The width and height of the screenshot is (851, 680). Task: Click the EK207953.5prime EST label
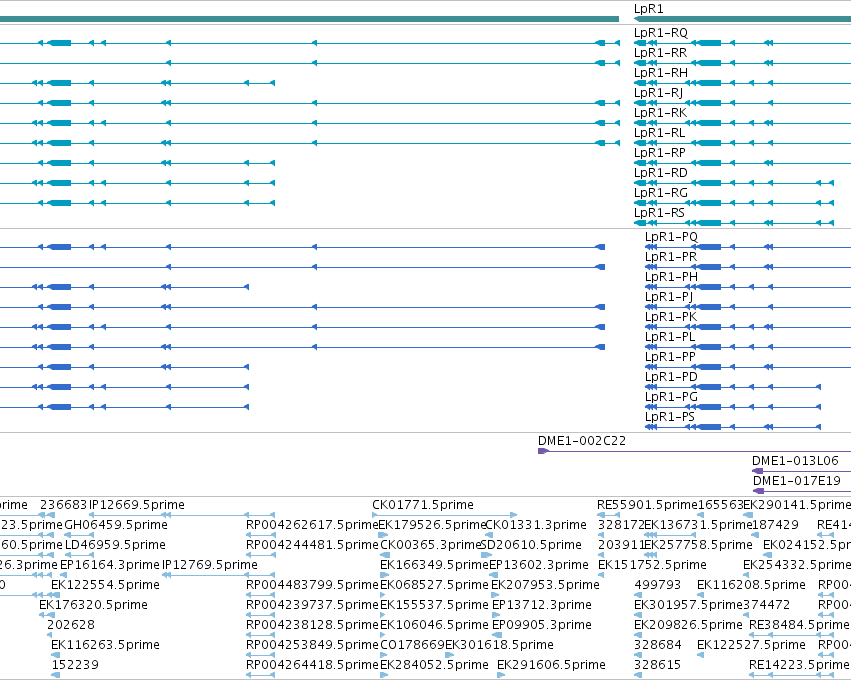pyautogui.click(x=545, y=586)
